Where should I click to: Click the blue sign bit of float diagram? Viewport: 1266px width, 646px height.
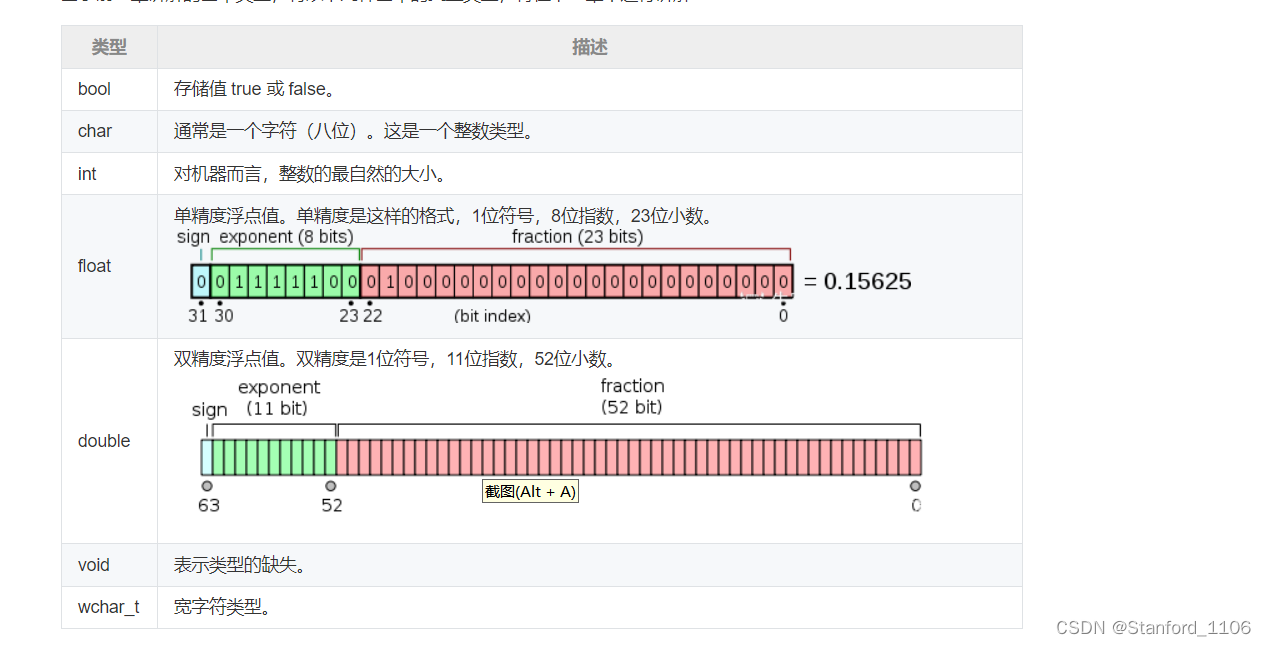201,281
